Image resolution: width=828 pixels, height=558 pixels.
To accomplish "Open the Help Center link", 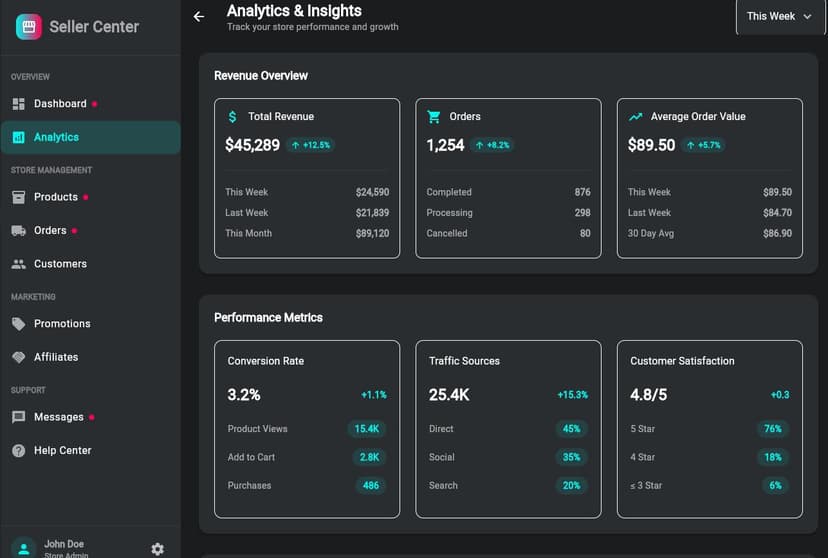I will [x=62, y=451].
